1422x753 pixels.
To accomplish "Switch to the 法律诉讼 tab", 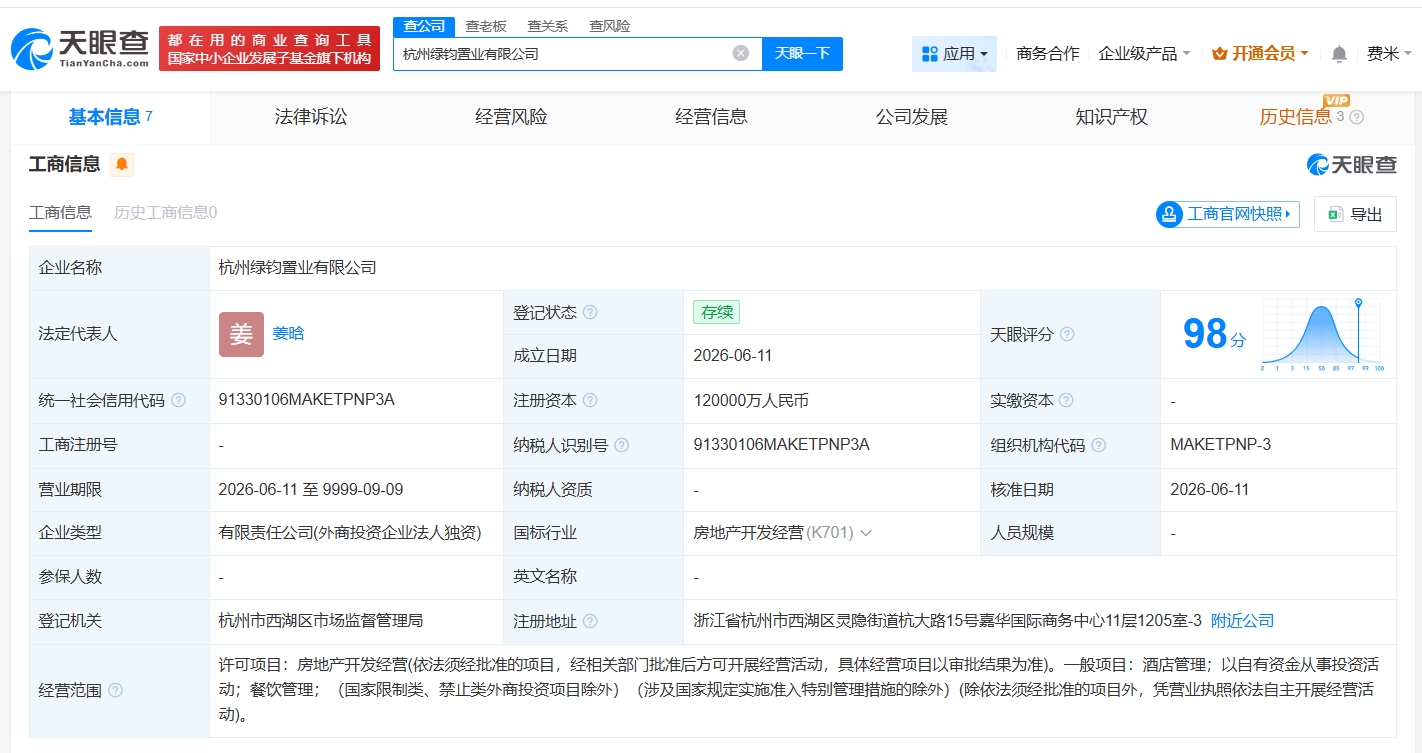I will [x=311, y=117].
